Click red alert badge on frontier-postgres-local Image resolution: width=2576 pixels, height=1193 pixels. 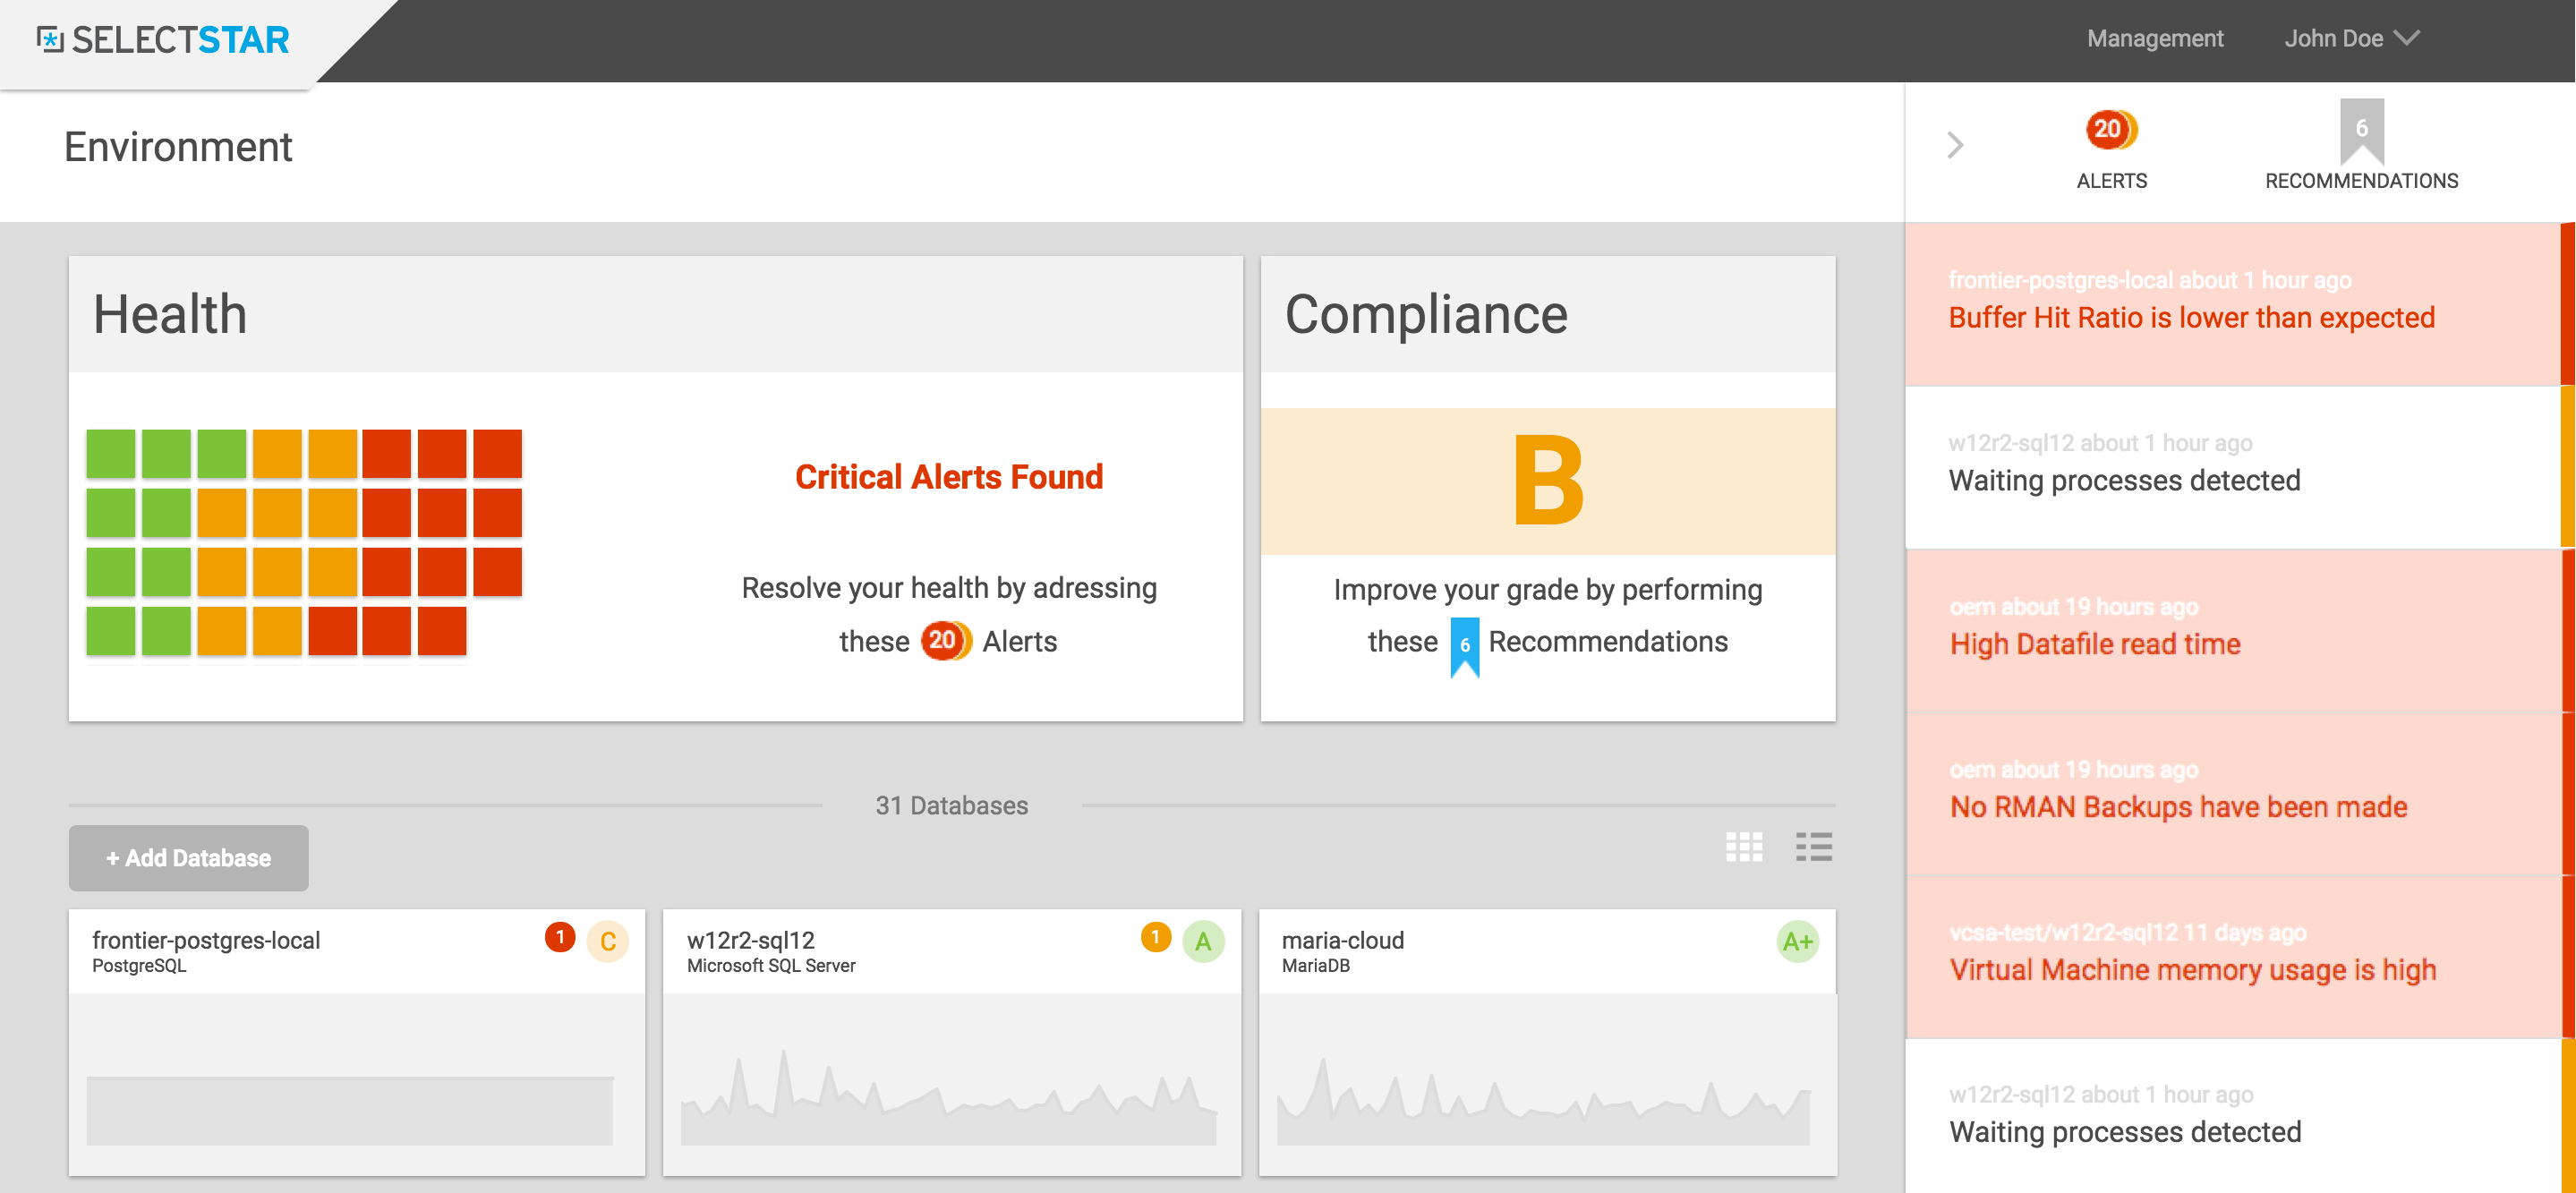point(560,938)
